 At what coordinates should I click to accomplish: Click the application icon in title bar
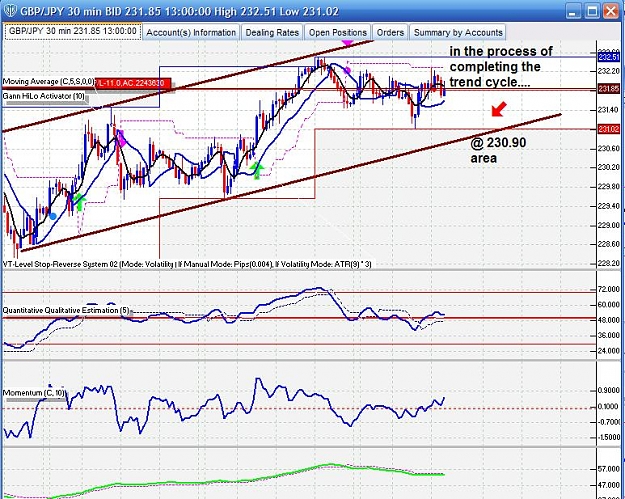click(10, 10)
